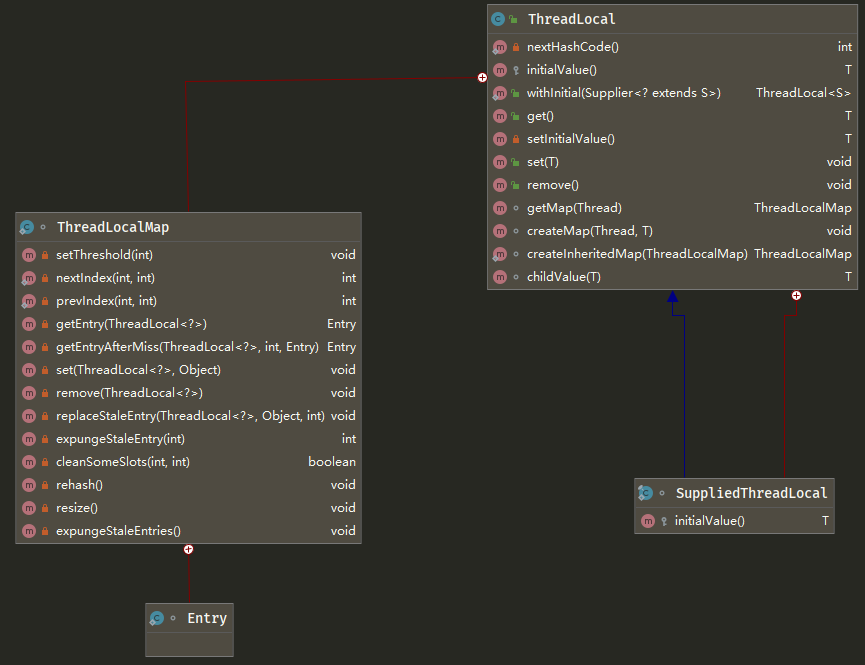The image size is (865, 665).
Task: Click ThreadLocal<S> return type of withInitial
Action: [x=804, y=93]
